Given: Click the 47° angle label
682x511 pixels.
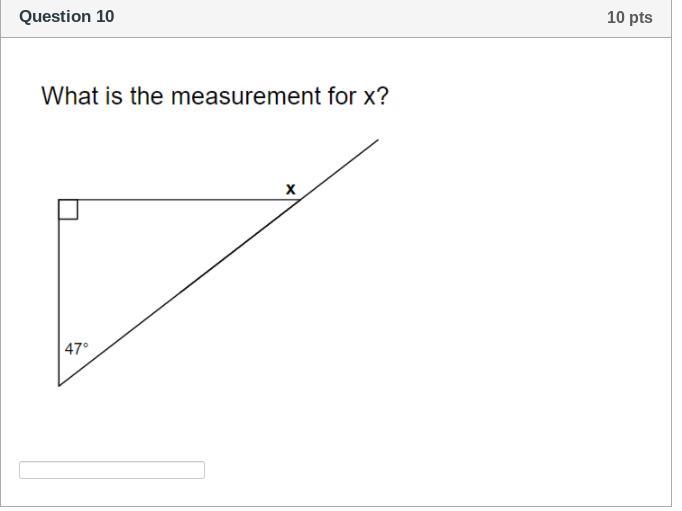Looking at the screenshot, I should tap(76, 349).
